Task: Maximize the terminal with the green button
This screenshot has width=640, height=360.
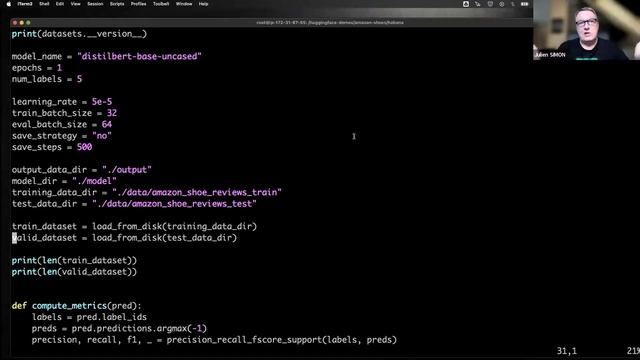Action: click(28, 23)
